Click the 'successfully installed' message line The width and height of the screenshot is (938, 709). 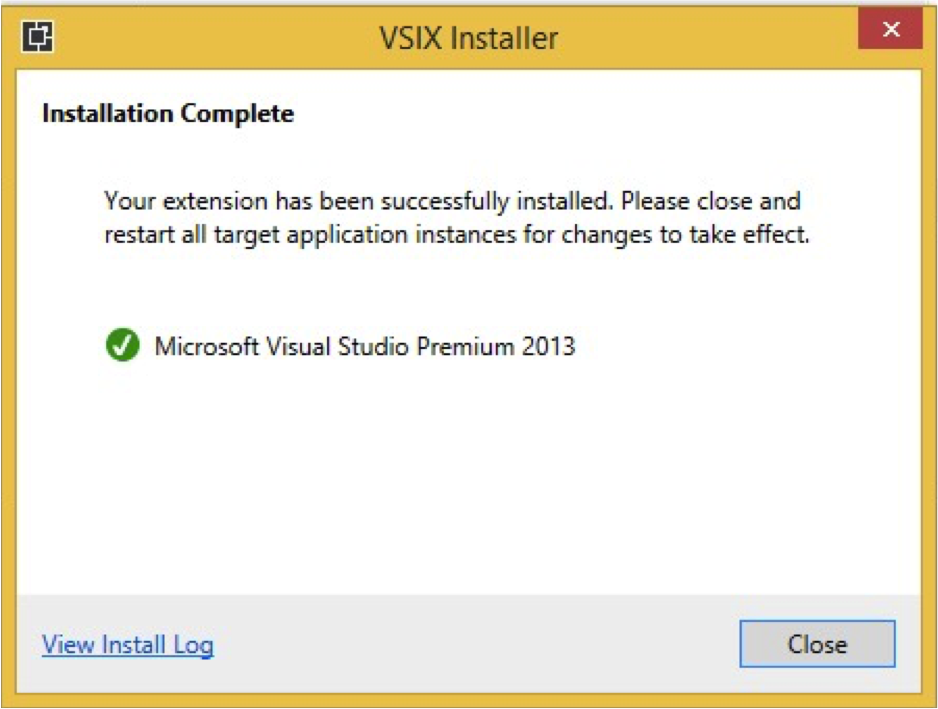click(x=452, y=201)
